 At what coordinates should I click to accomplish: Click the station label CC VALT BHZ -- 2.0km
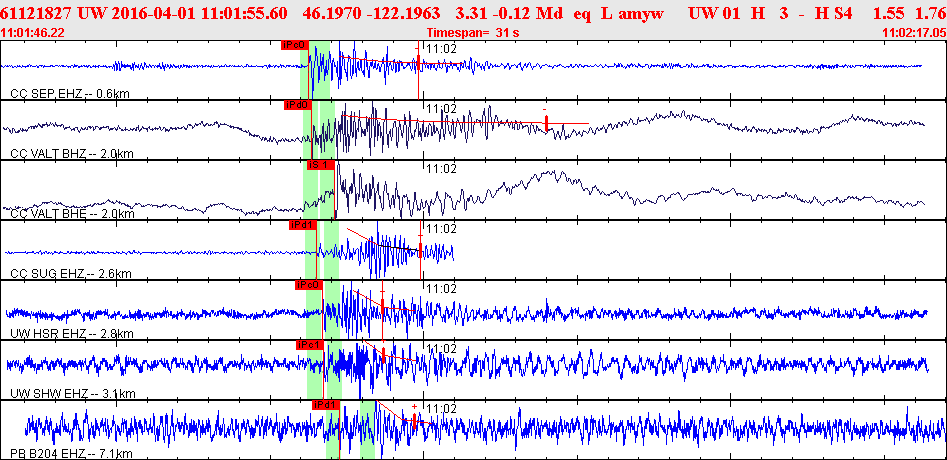pos(72,153)
